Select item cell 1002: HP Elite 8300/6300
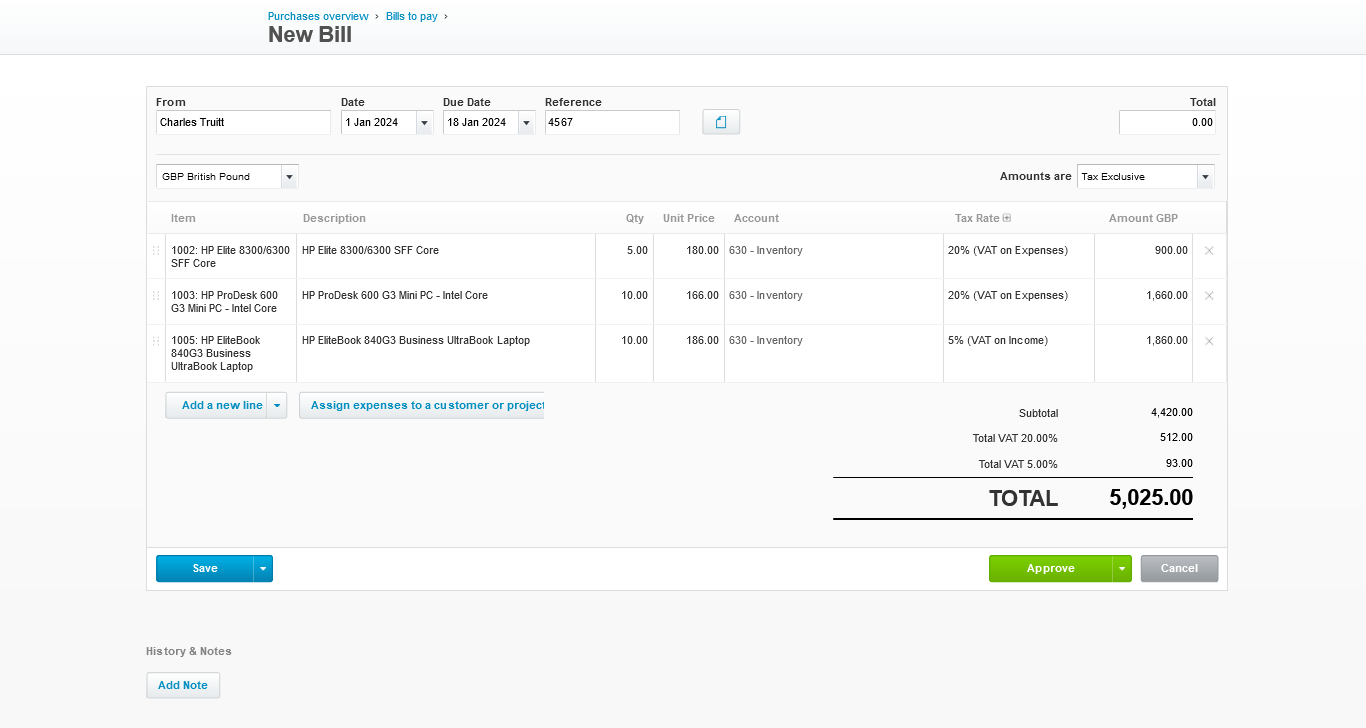The width and height of the screenshot is (1366, 728). pos(231,257)
